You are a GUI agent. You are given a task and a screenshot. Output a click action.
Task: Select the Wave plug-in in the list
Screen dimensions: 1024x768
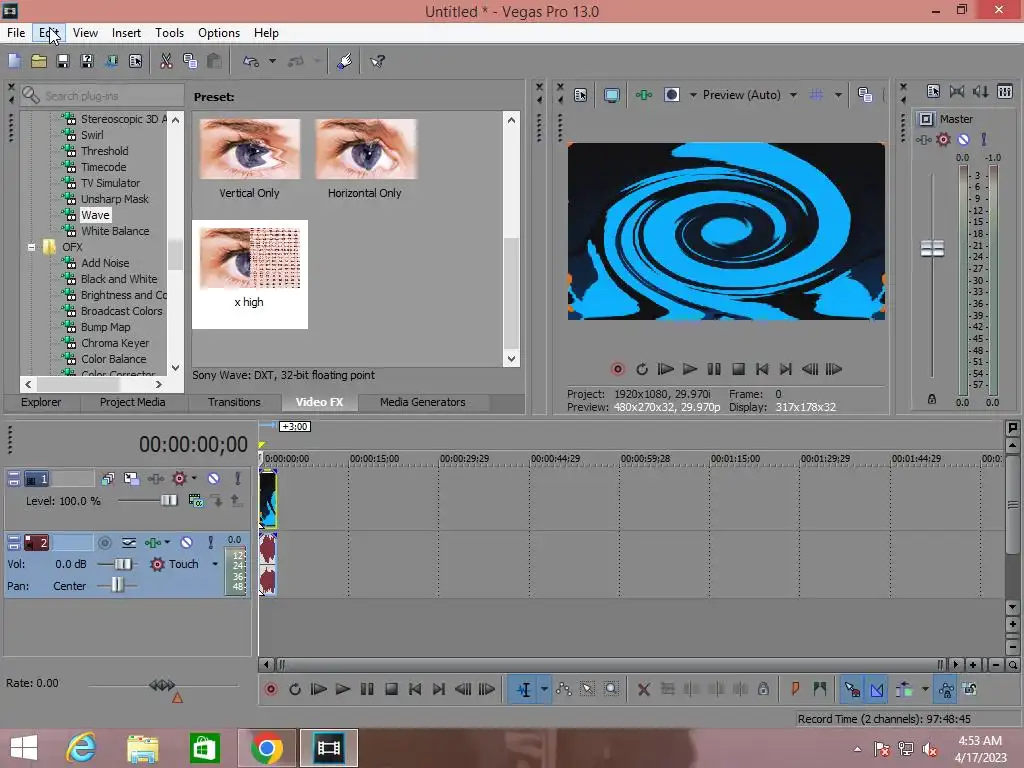[95, 216]
